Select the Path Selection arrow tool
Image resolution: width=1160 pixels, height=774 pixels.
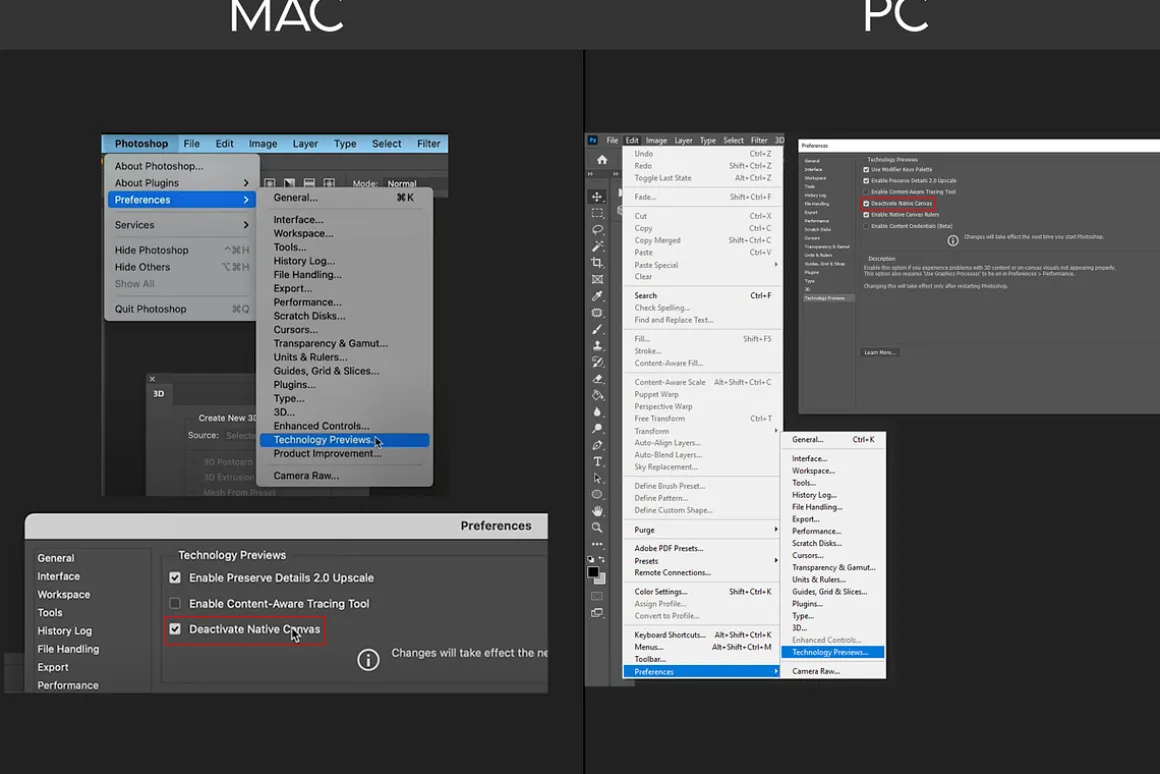(x=597, y=478)
